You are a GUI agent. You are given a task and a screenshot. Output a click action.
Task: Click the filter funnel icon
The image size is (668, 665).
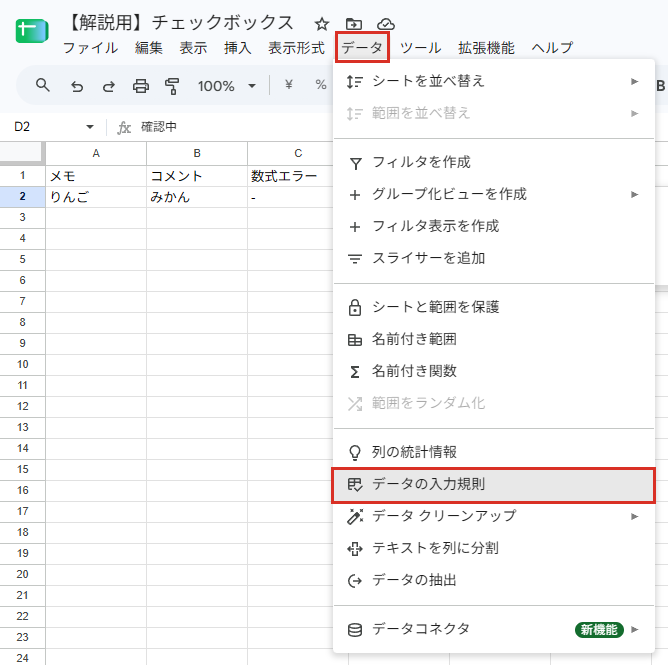tap(355, 163)
